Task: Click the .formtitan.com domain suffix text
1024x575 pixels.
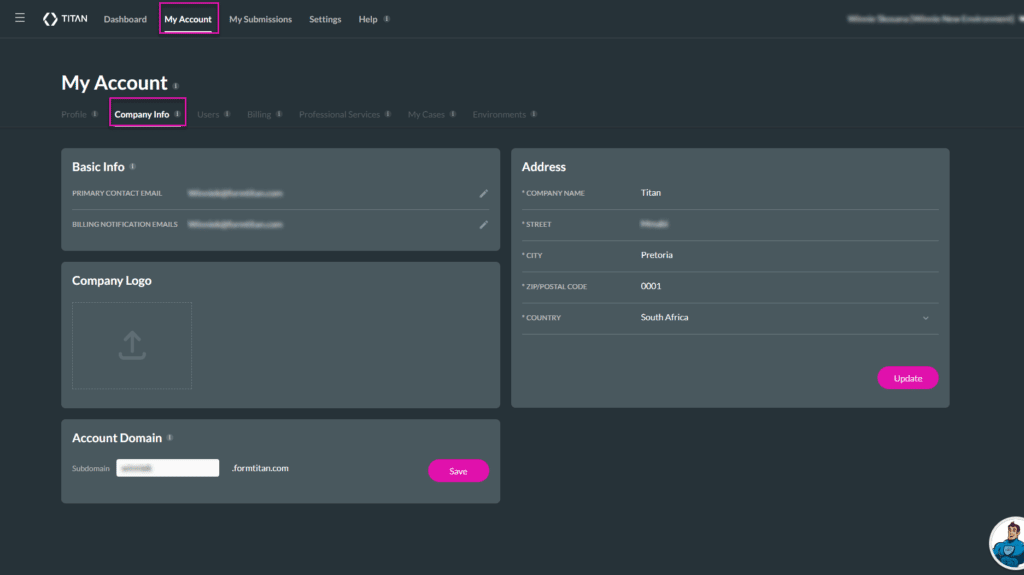Action: [260, 468]
